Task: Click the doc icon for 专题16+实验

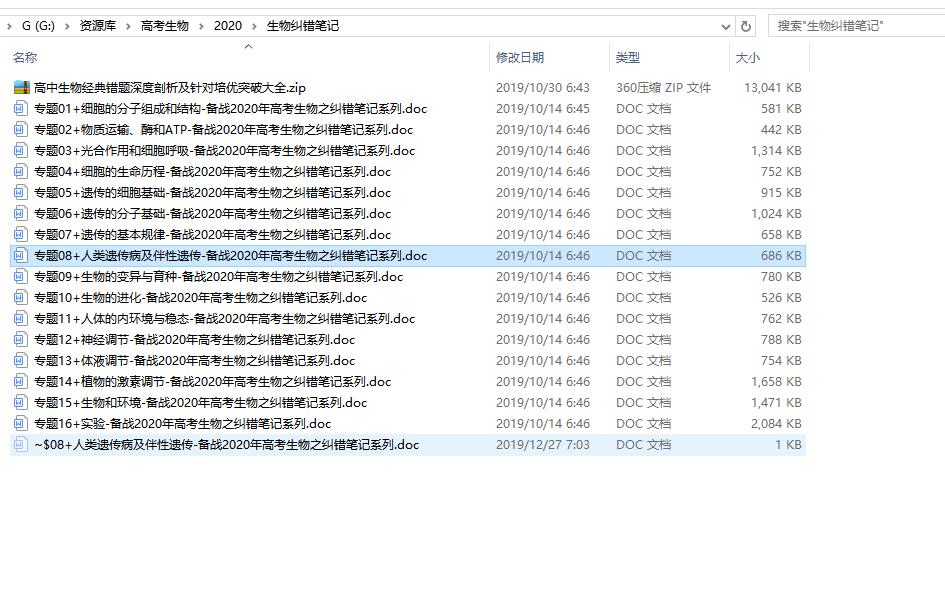Action: [x=20, y=424]
